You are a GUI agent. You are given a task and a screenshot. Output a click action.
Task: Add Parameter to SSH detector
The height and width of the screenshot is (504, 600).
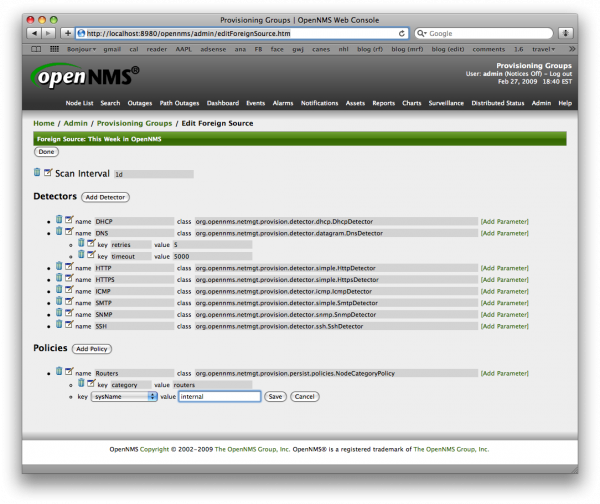click(504, 326)
